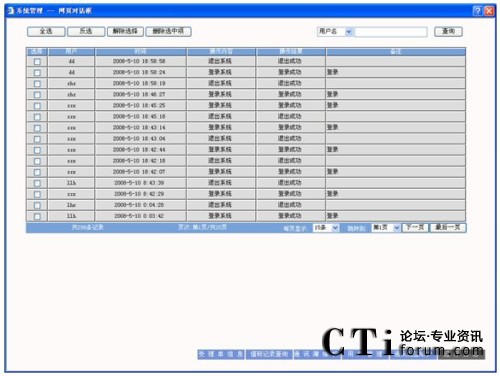The height and width of the screenshot is (376, 500).
Task: Click the help question mark icon in title bar
Action: [477, 11]
